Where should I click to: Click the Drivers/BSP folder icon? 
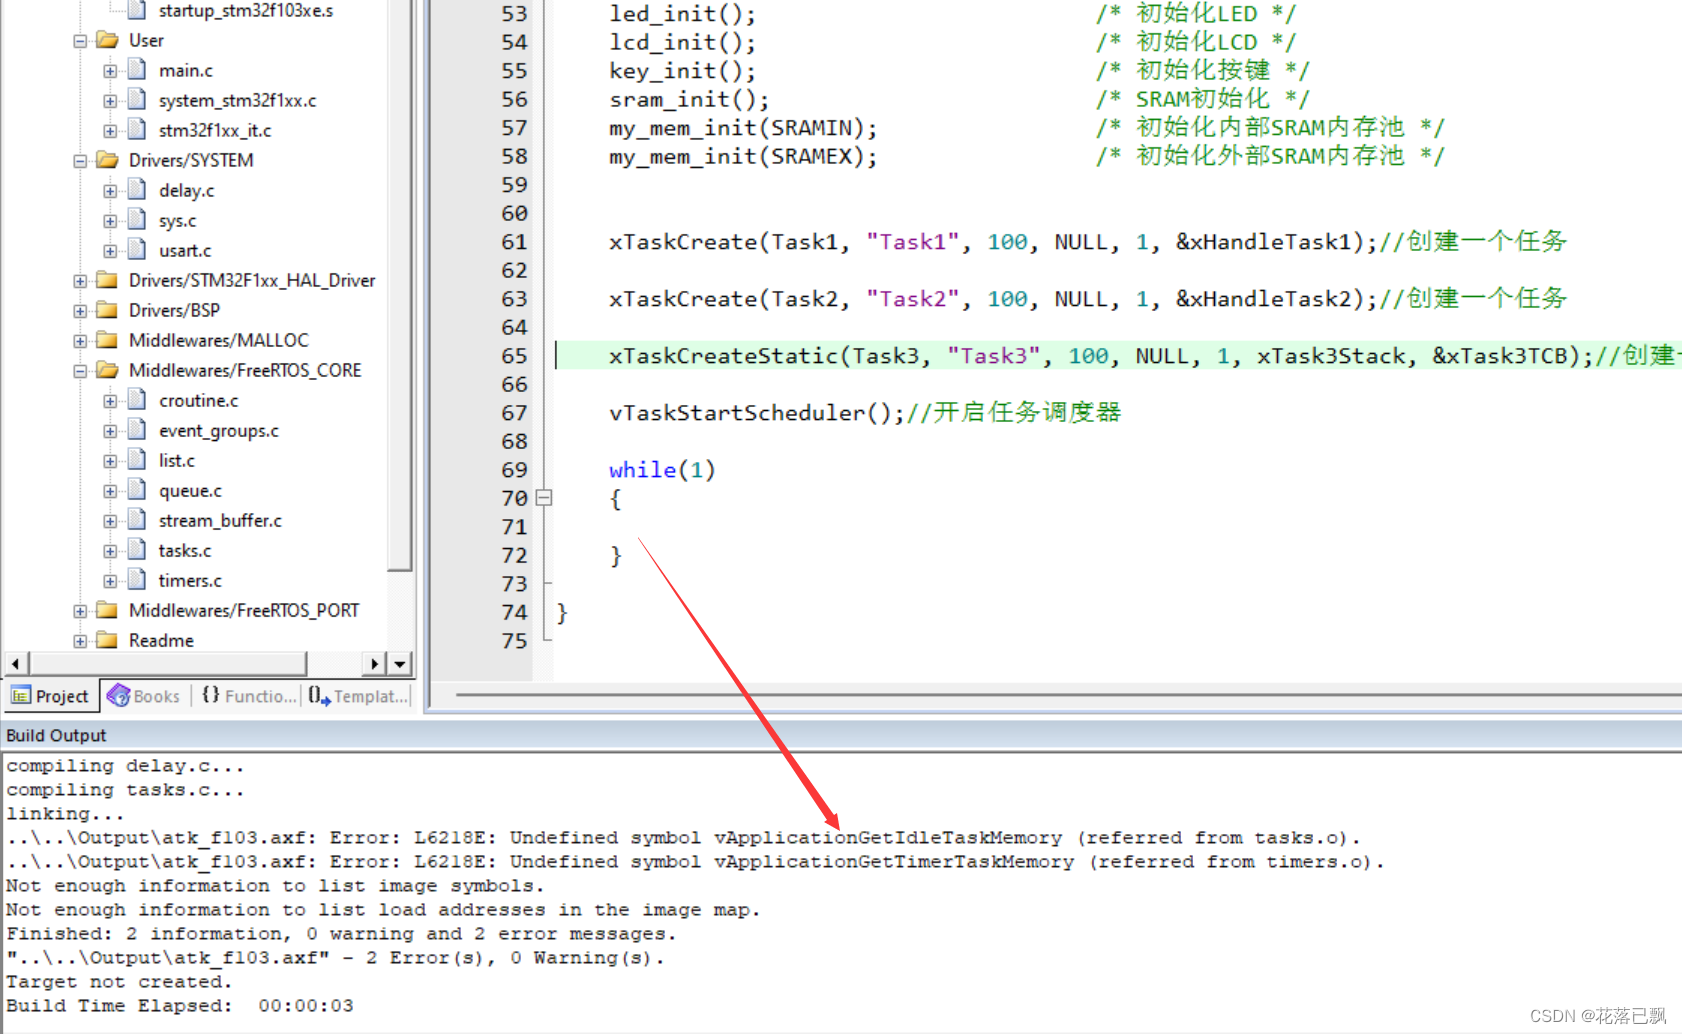pyautogui.click(x=107, y=310)
